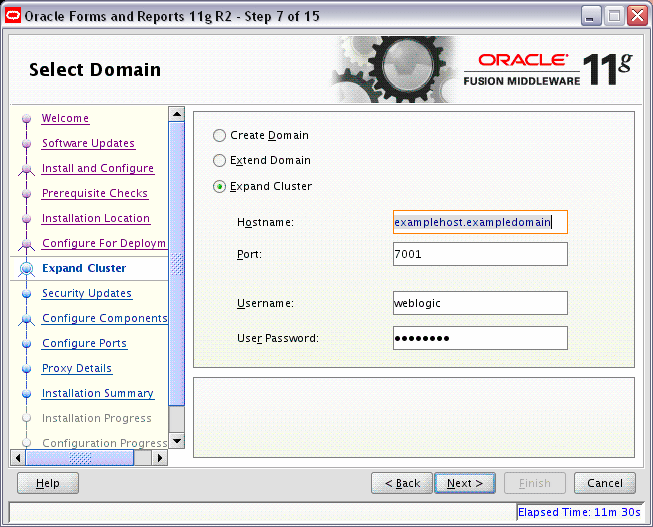Click the Installation Summary bullet icon
The width and height of the screenshot is (653, 527).
pos(27,394)
